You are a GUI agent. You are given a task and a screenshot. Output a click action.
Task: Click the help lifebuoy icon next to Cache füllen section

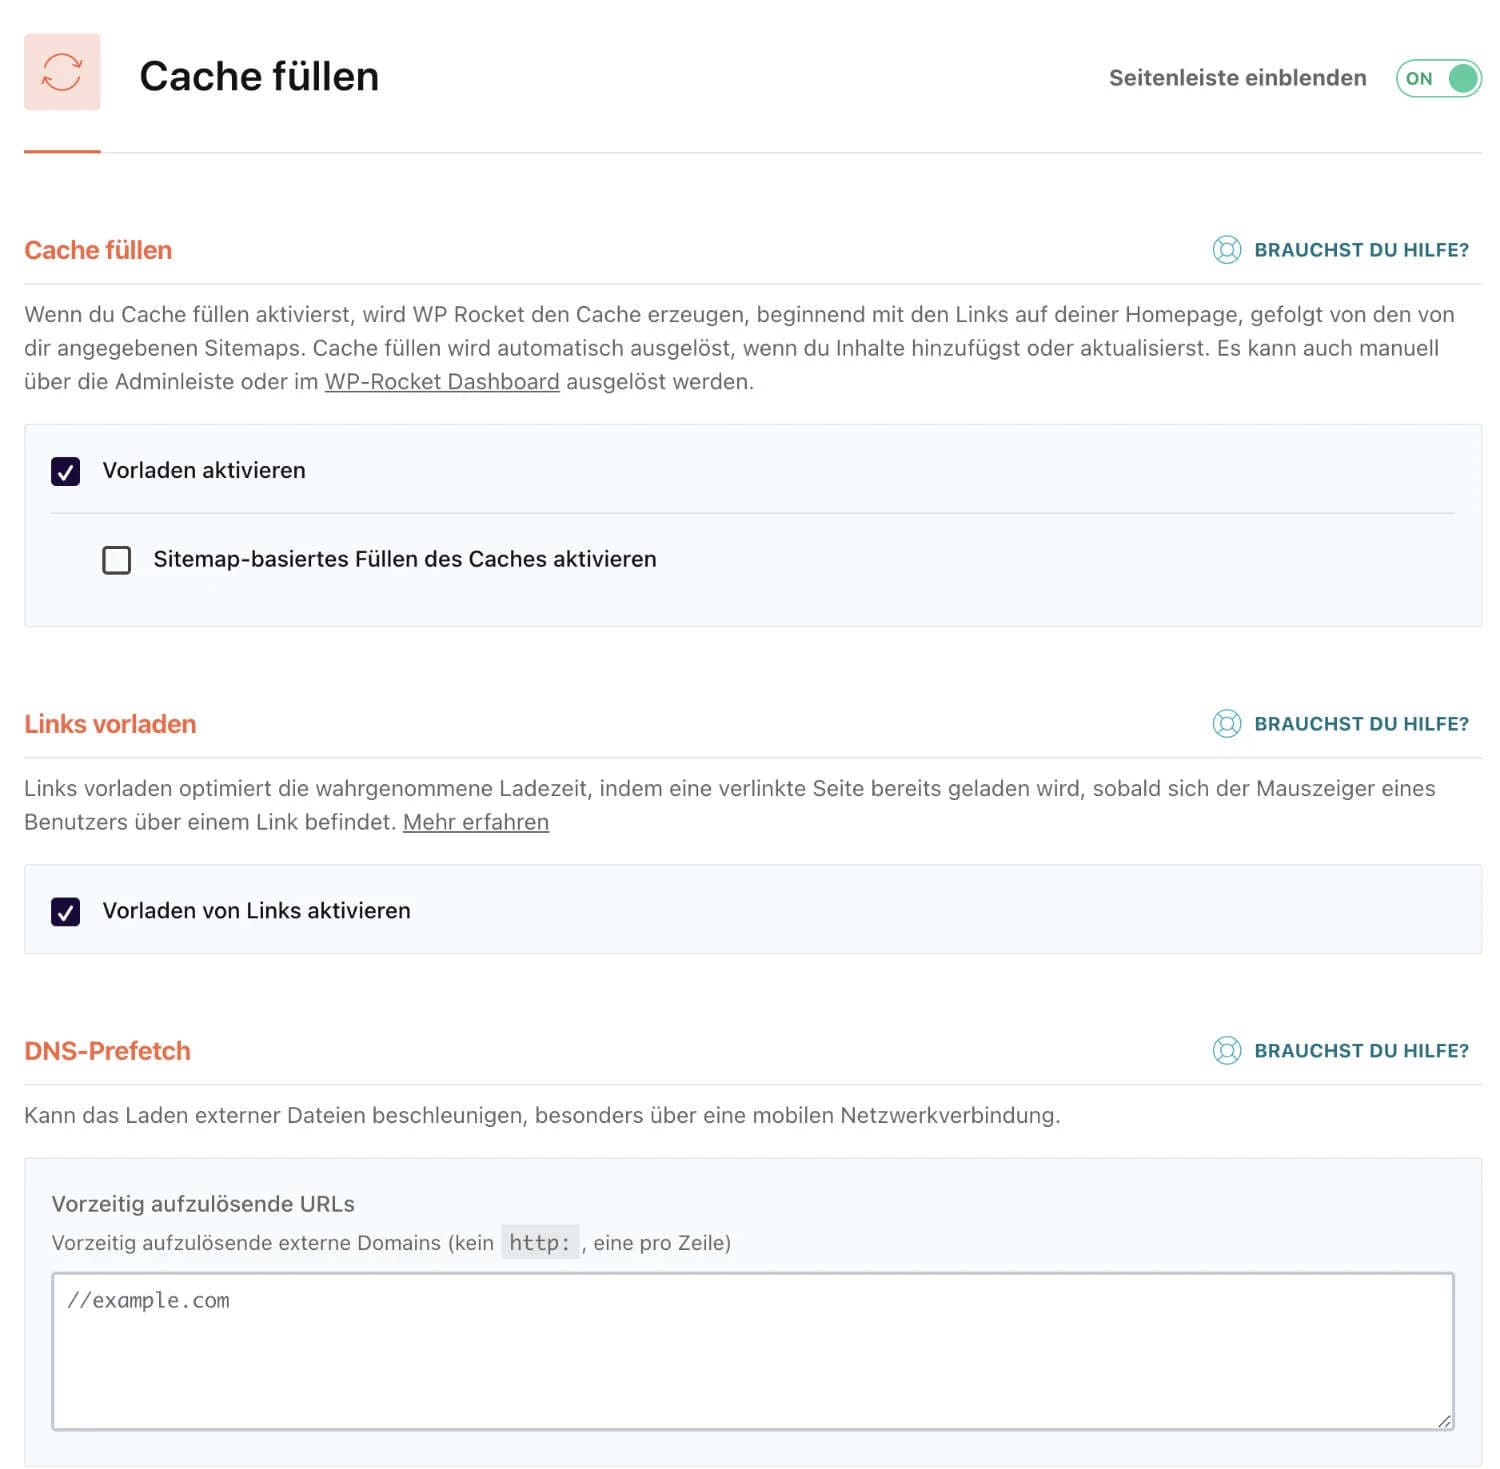[1226, 250]
